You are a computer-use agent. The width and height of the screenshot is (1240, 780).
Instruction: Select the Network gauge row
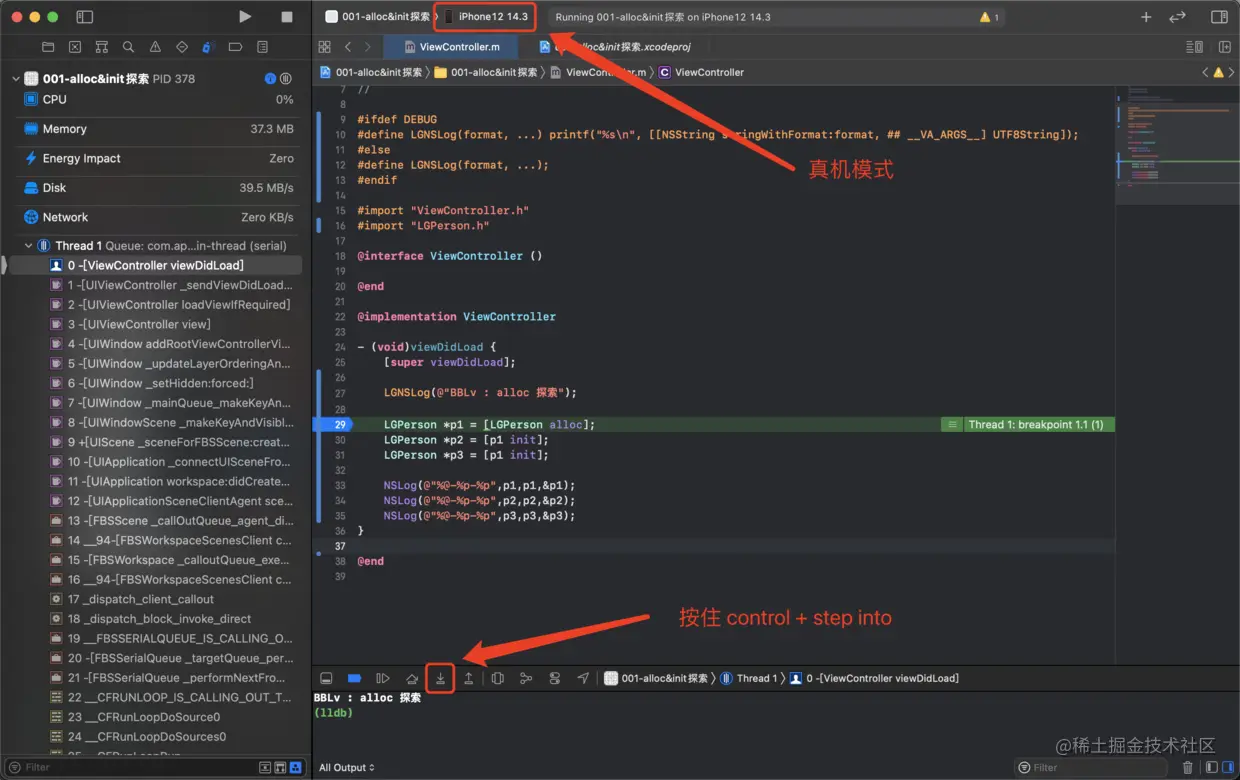coord(157,217)
